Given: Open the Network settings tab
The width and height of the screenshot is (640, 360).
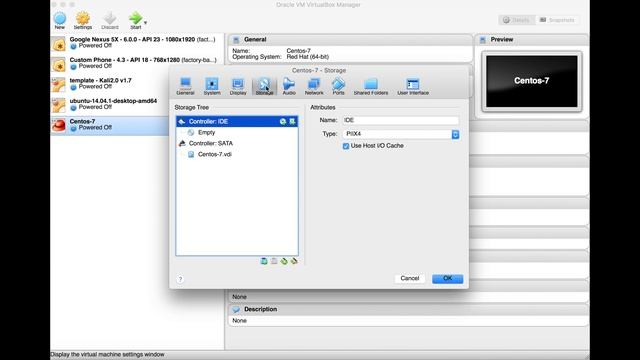Looking at the screenshot, I should coord(314,86).
